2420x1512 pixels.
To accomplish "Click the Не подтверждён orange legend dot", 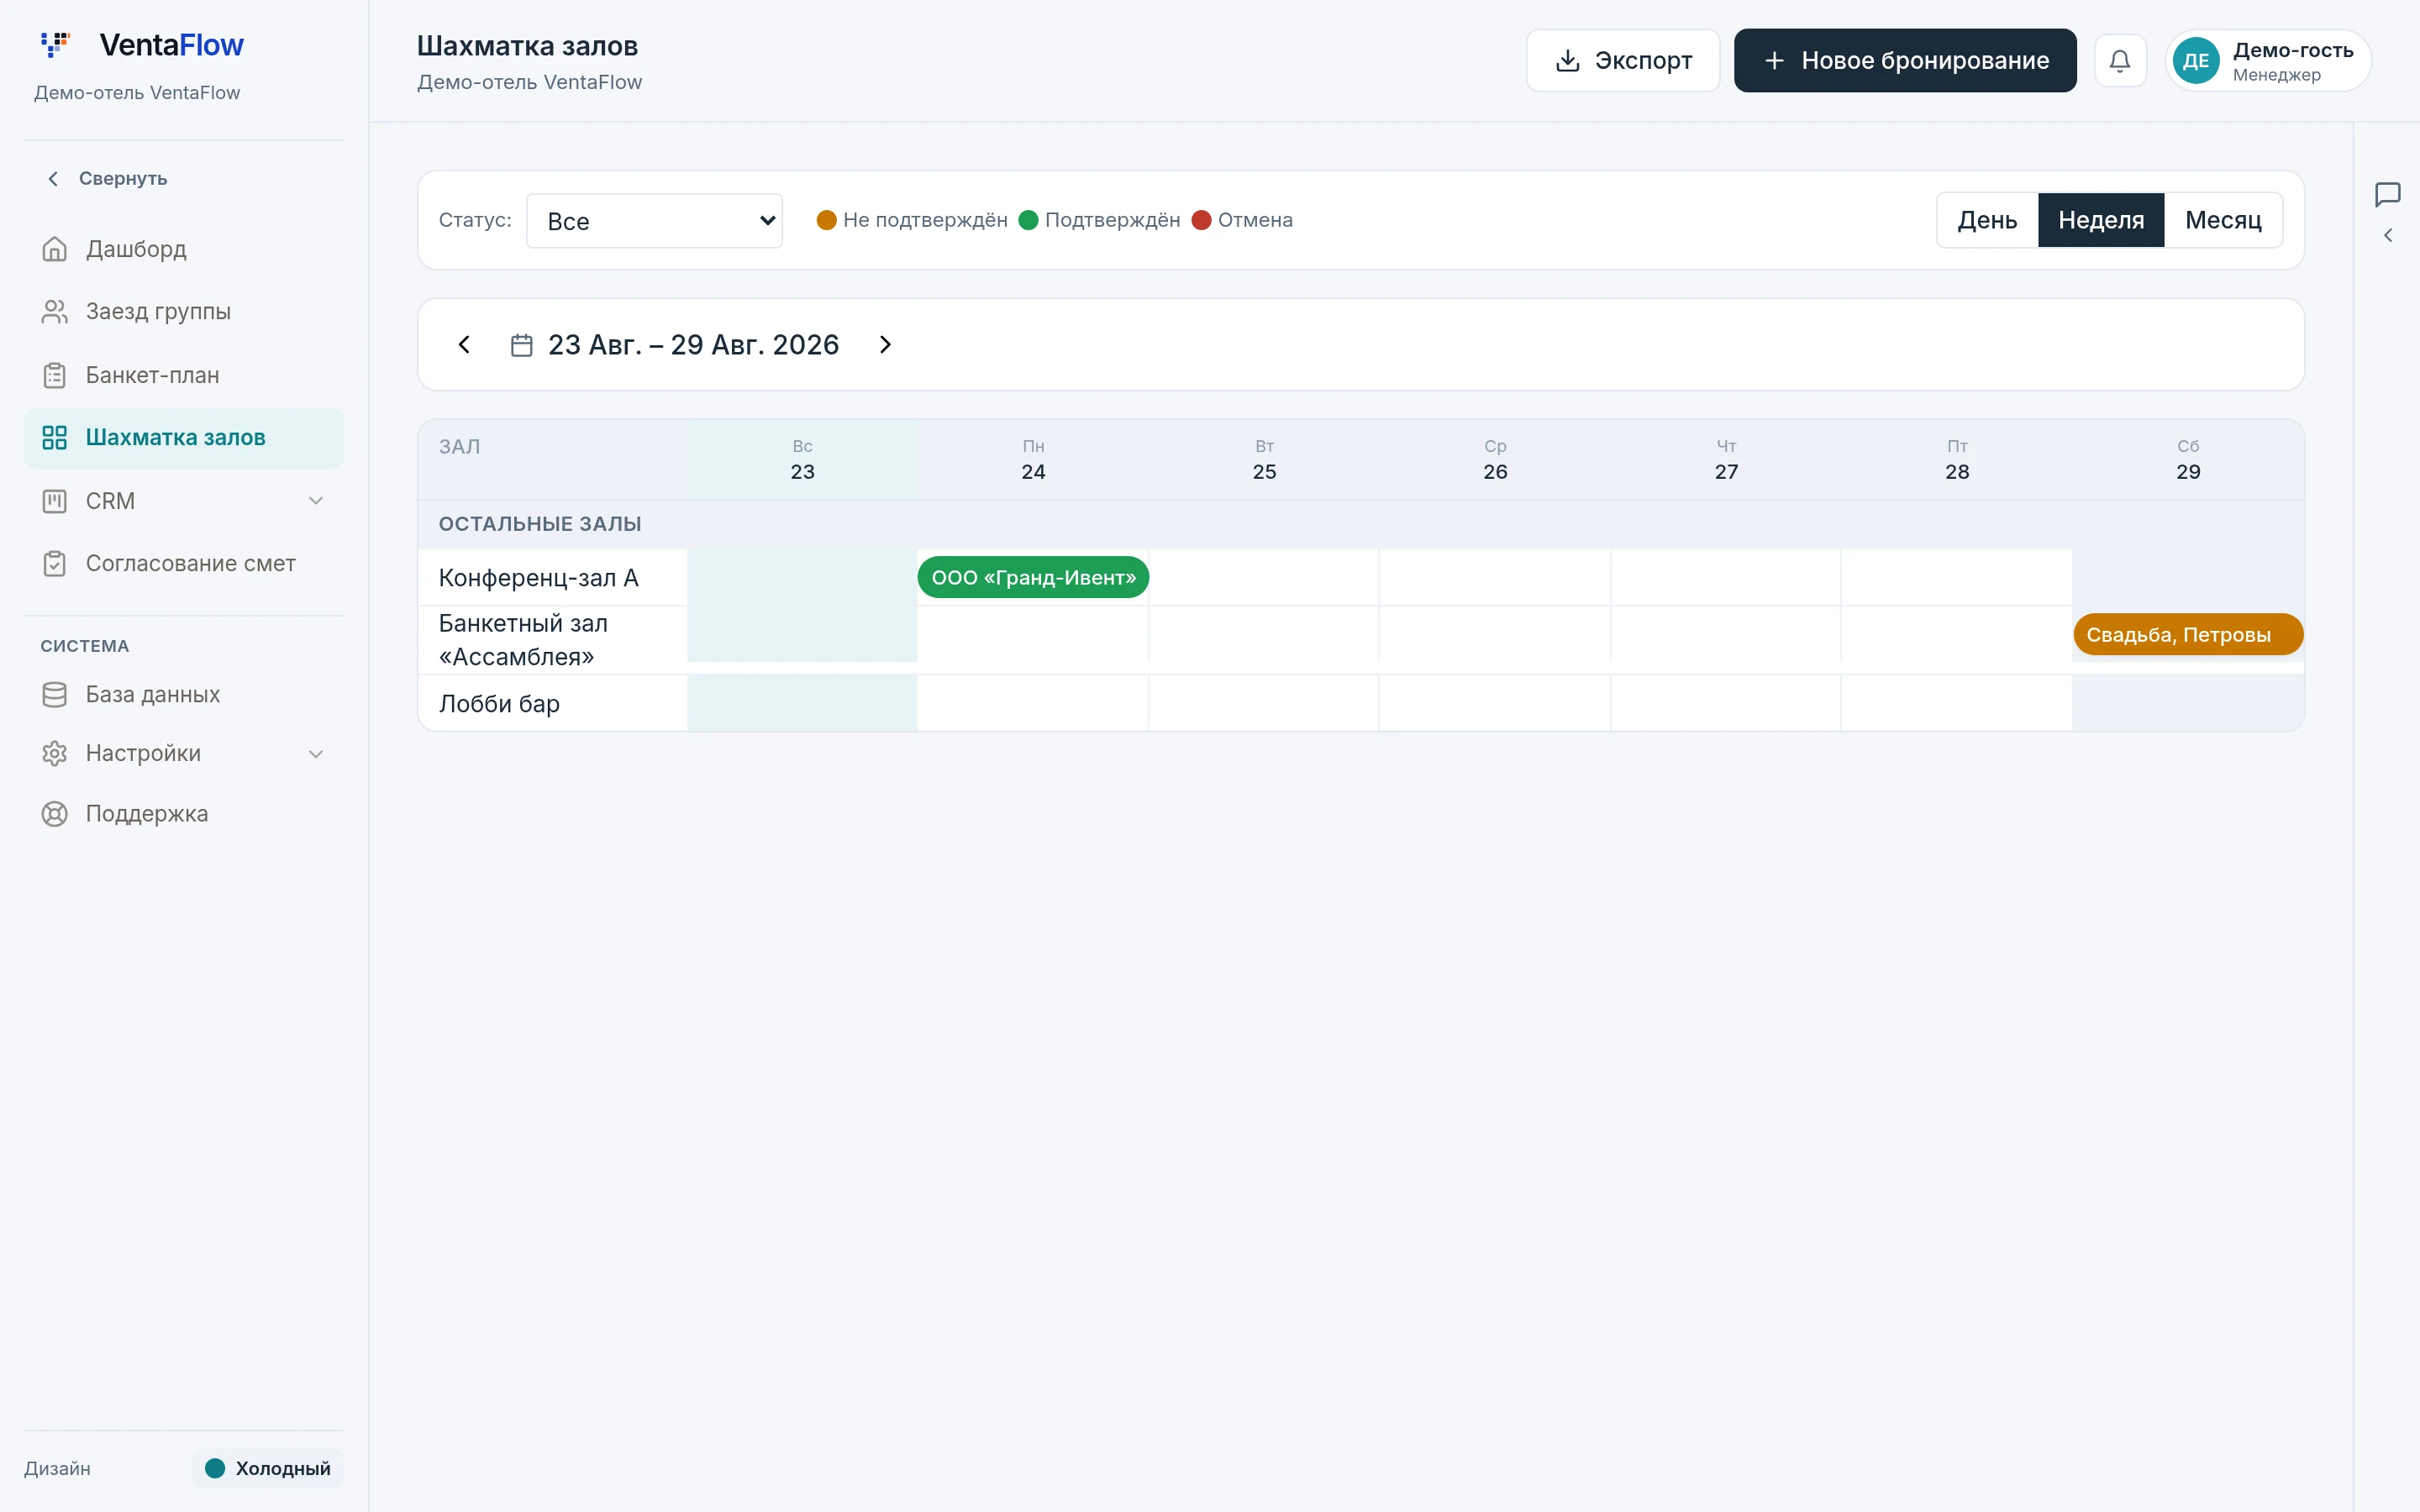I will pyautogui.click(x=826, y=220).
